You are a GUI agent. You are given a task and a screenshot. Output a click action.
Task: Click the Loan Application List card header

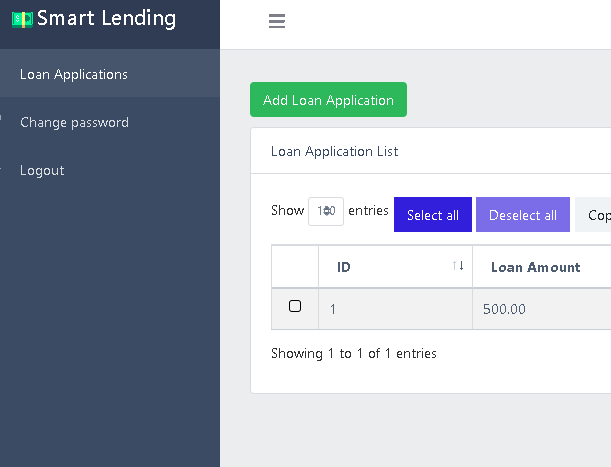coord(335,151)
